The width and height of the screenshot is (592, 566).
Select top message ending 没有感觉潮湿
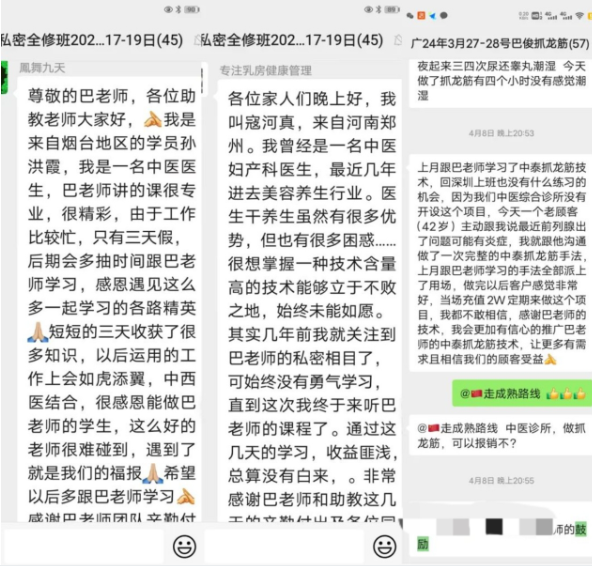pyautogui.click(x=501, y=82)
